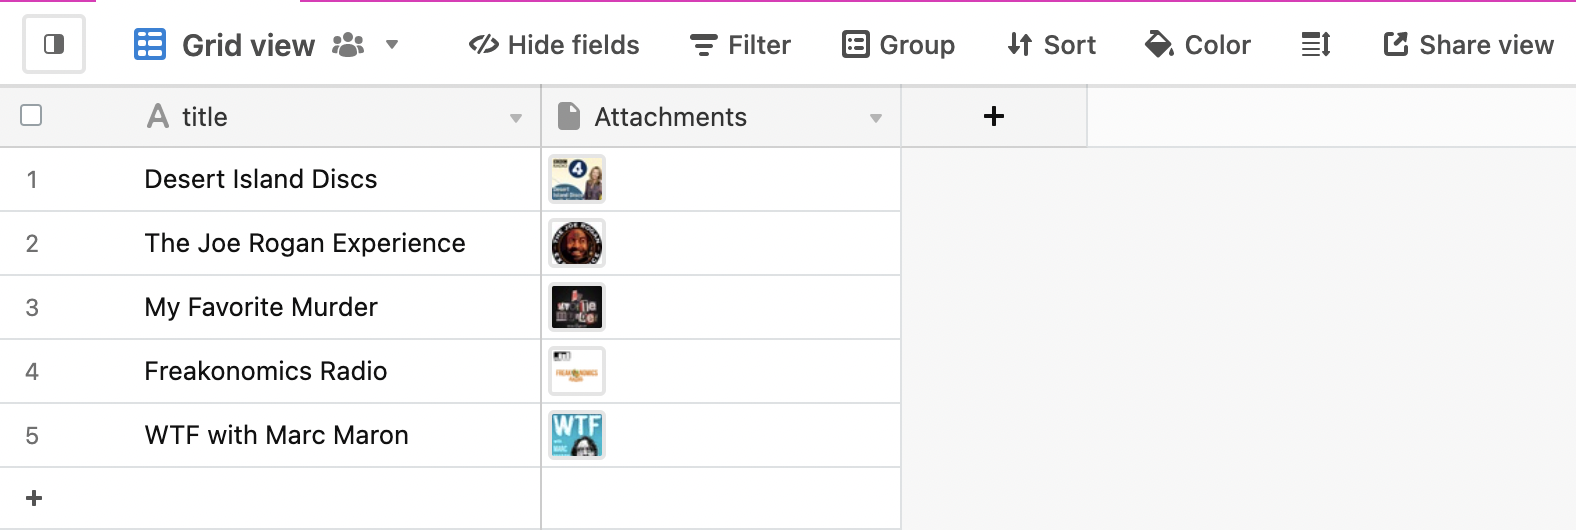
Task: Add a new field with plus icon
Action: [994, 116]
